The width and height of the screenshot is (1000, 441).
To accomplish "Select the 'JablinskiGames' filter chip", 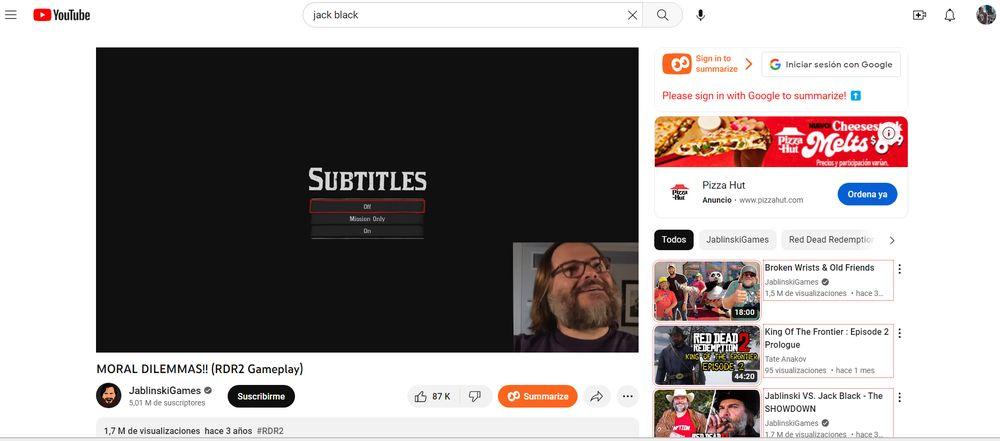I will click(x=737, y=240).
